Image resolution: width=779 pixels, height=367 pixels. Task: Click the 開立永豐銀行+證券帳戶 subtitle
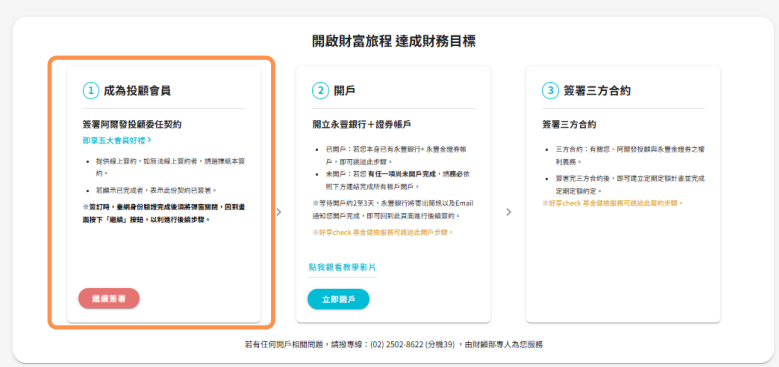361,124
